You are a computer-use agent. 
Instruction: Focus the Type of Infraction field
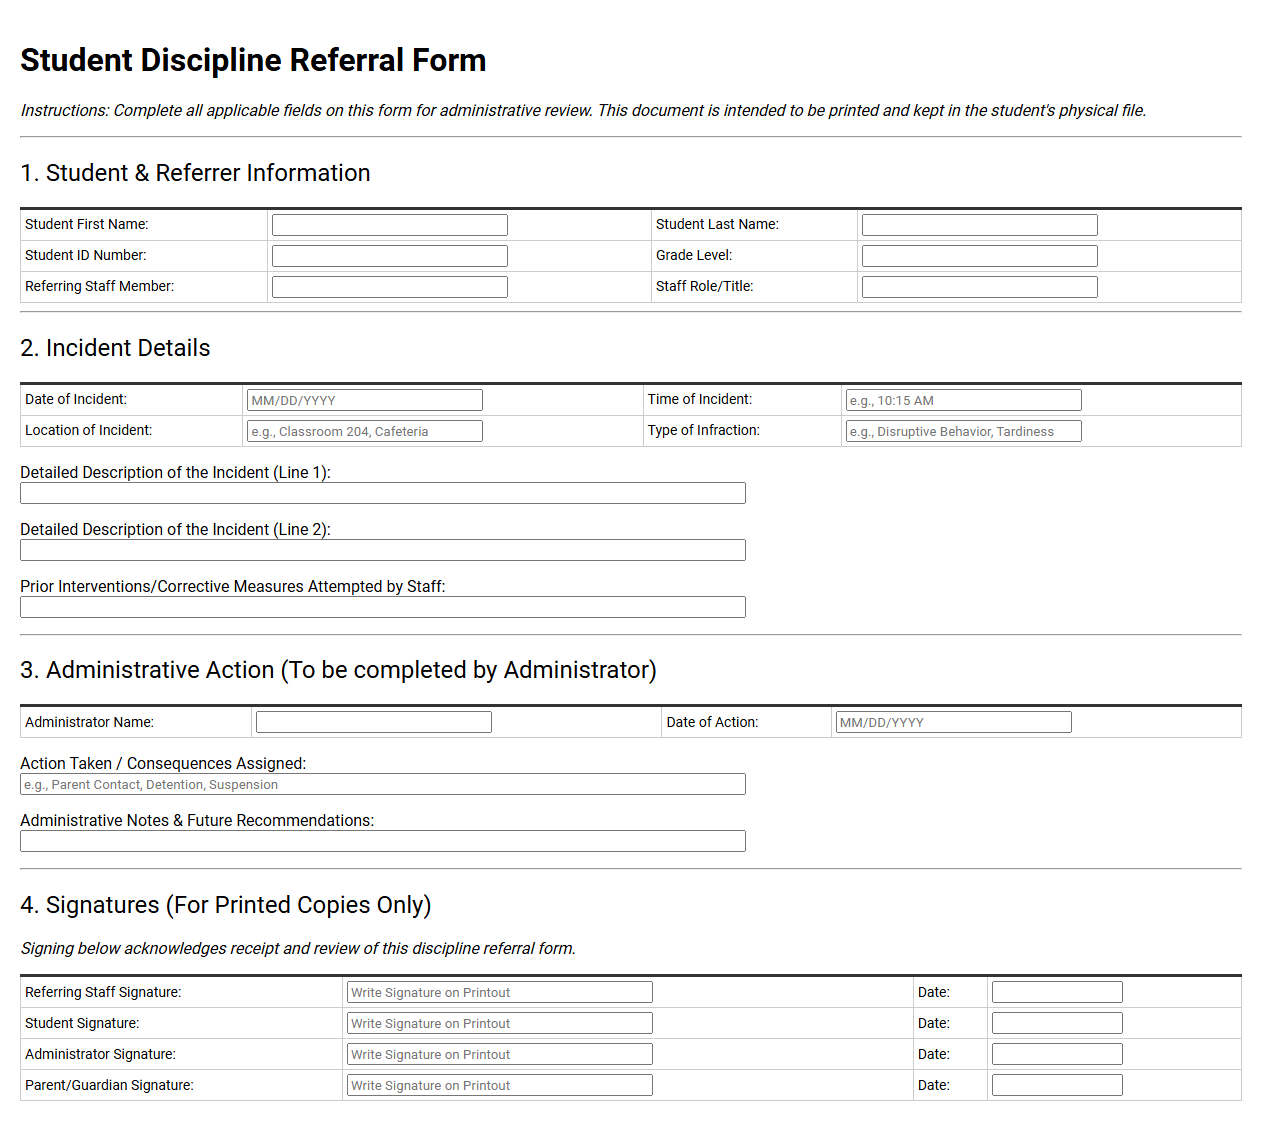pyautogui.click(x=963, y=431)
